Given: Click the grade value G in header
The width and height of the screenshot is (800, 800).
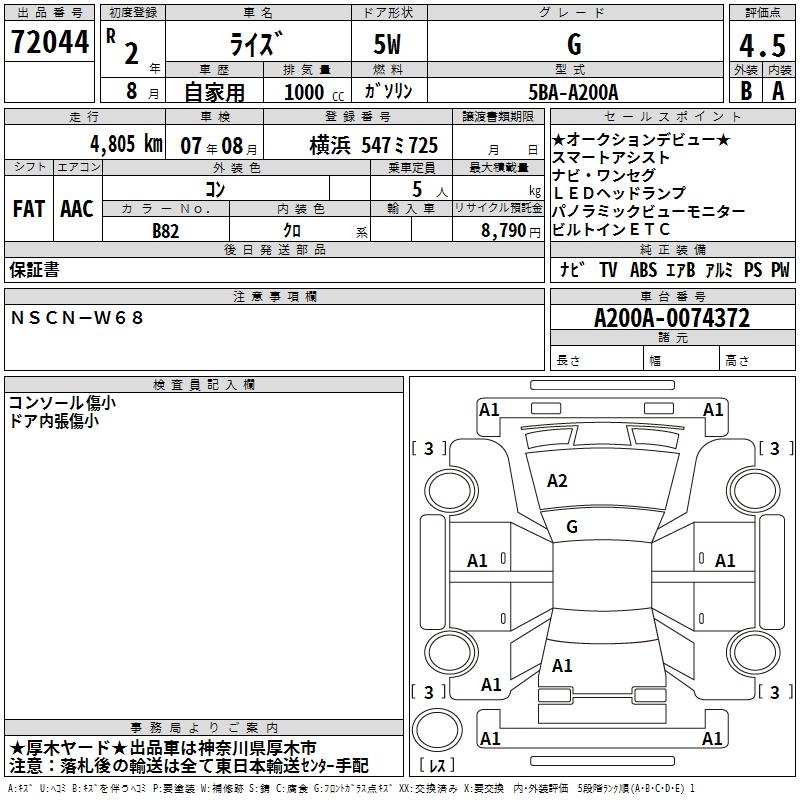Looking at the screenshot, I should coord(574,44).
